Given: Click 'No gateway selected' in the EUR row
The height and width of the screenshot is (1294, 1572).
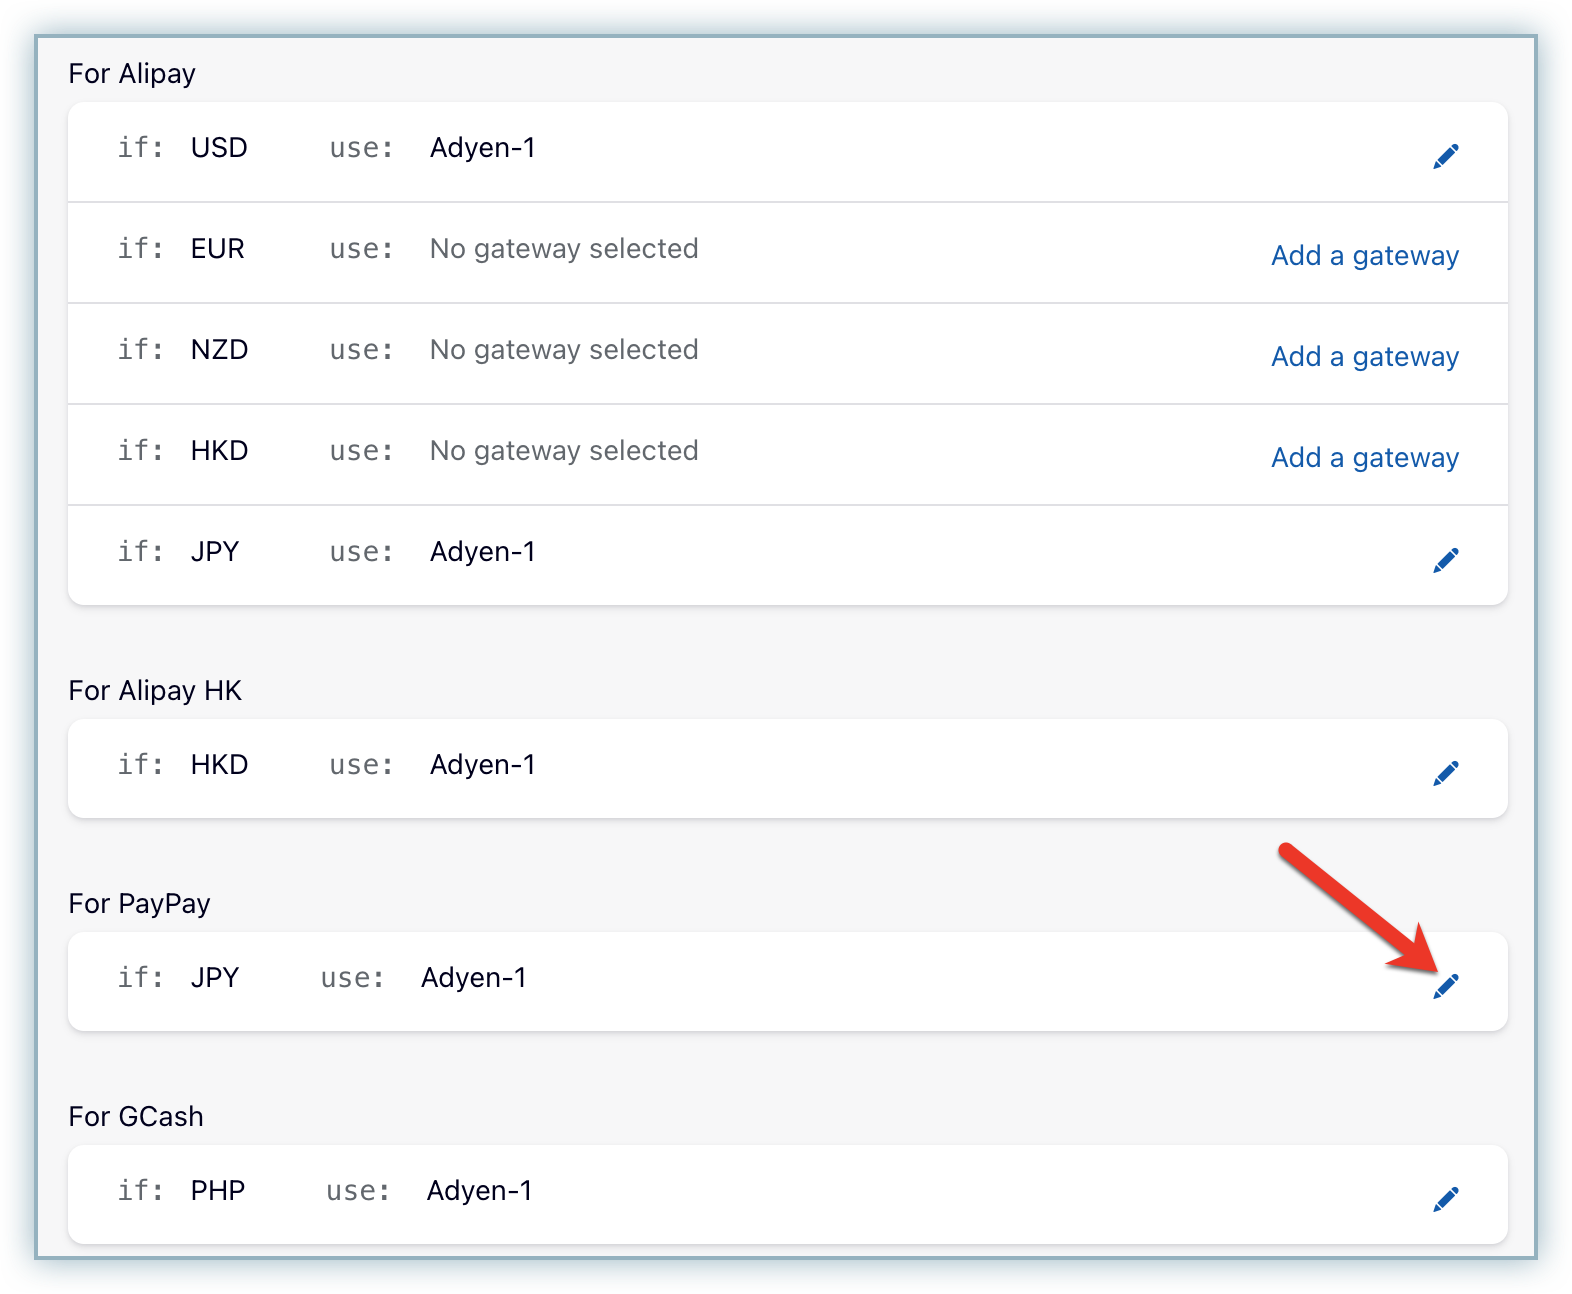Looking at the screenshot, I should 564,249.
